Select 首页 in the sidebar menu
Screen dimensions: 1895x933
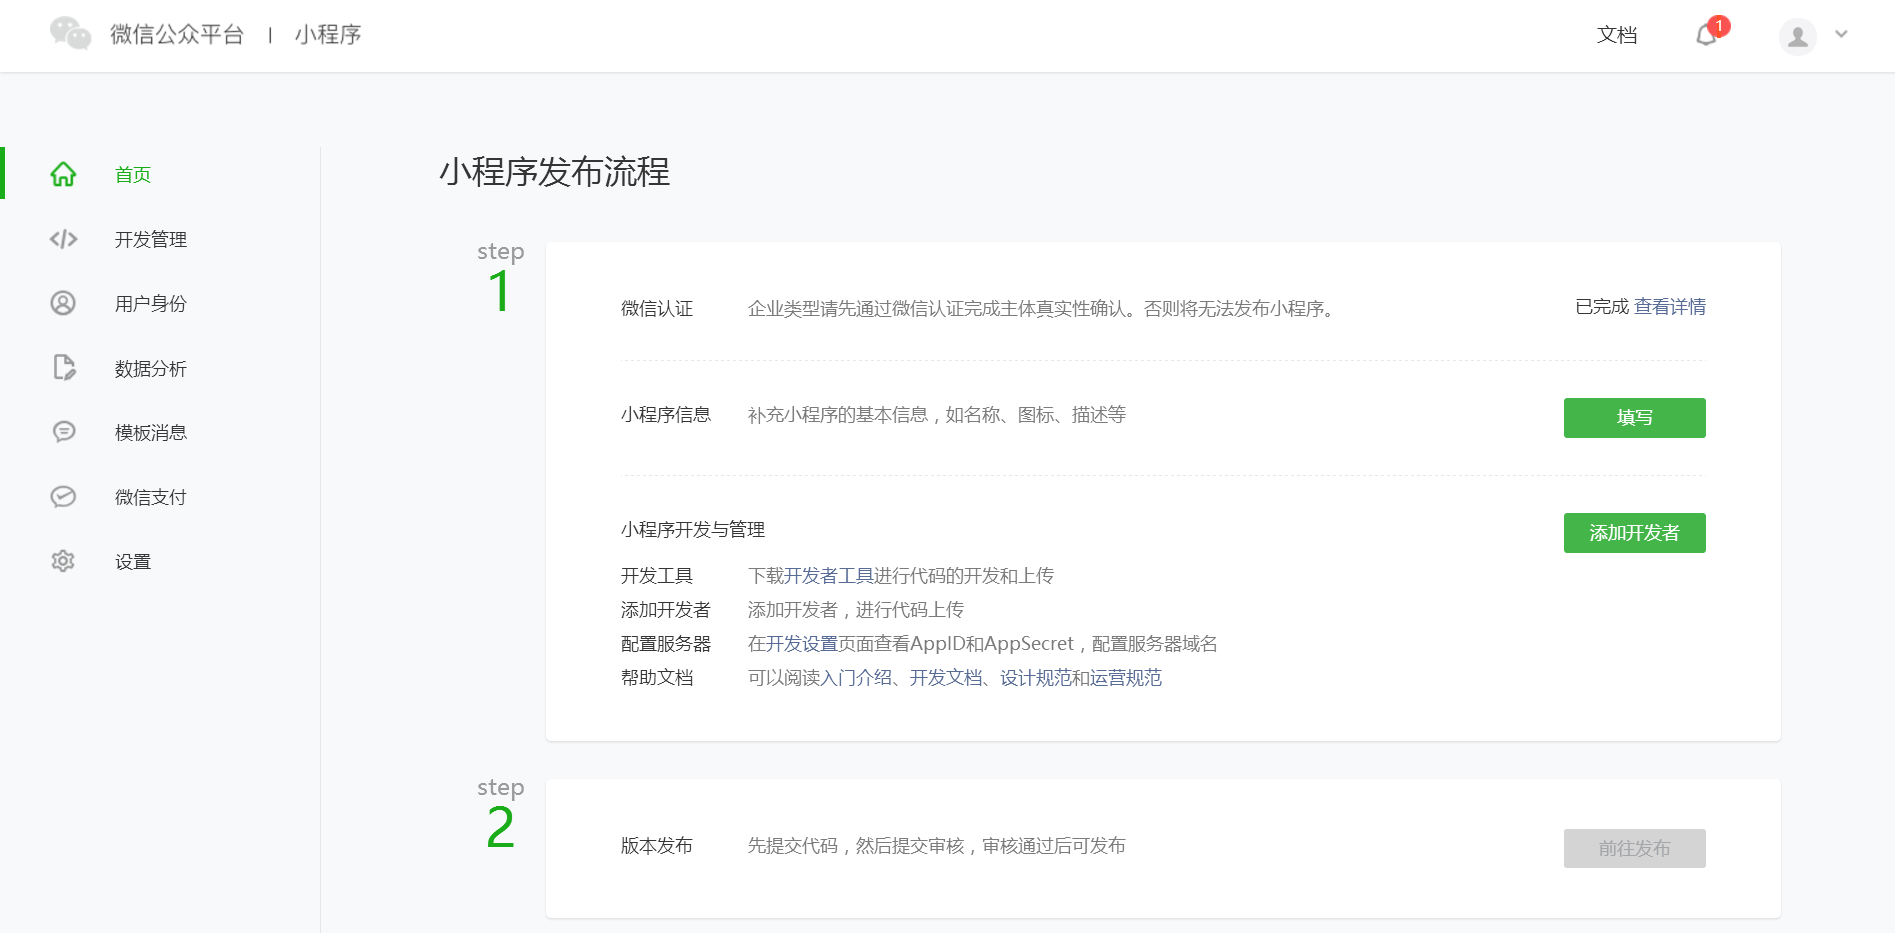(x=133, y=175)
